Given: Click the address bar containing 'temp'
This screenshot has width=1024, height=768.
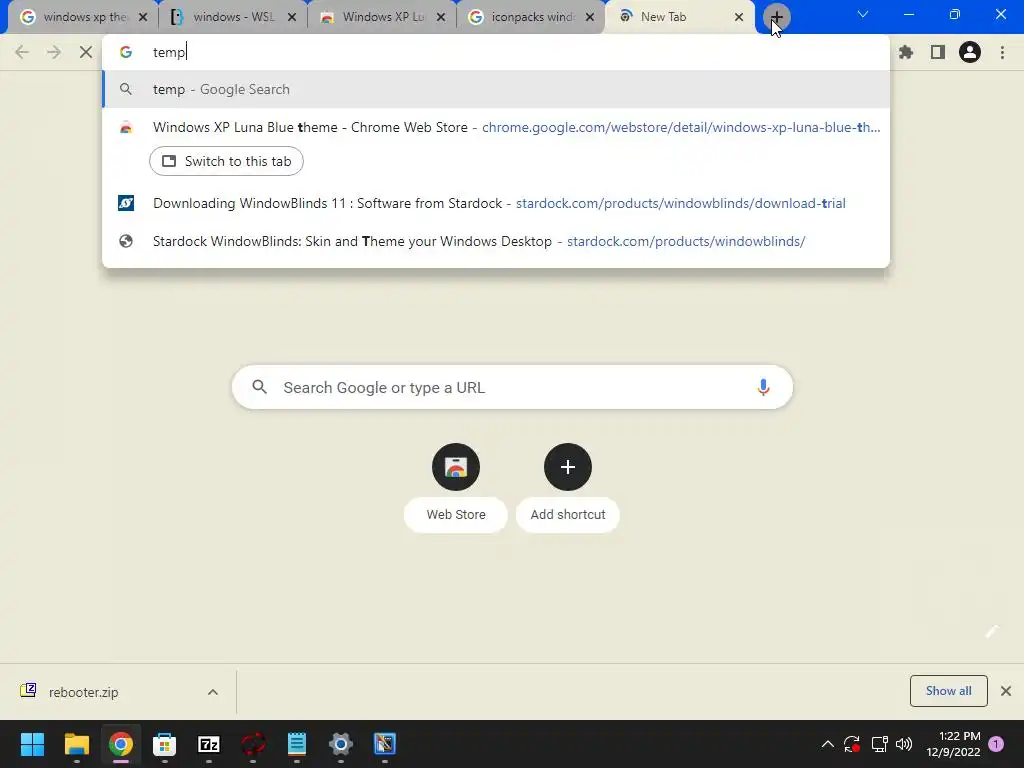Looking at the screenshot, I should tap(496, 52).
